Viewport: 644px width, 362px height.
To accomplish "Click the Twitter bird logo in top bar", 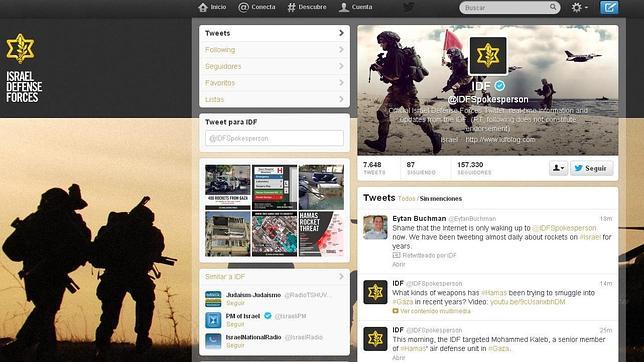I will 409,7.
